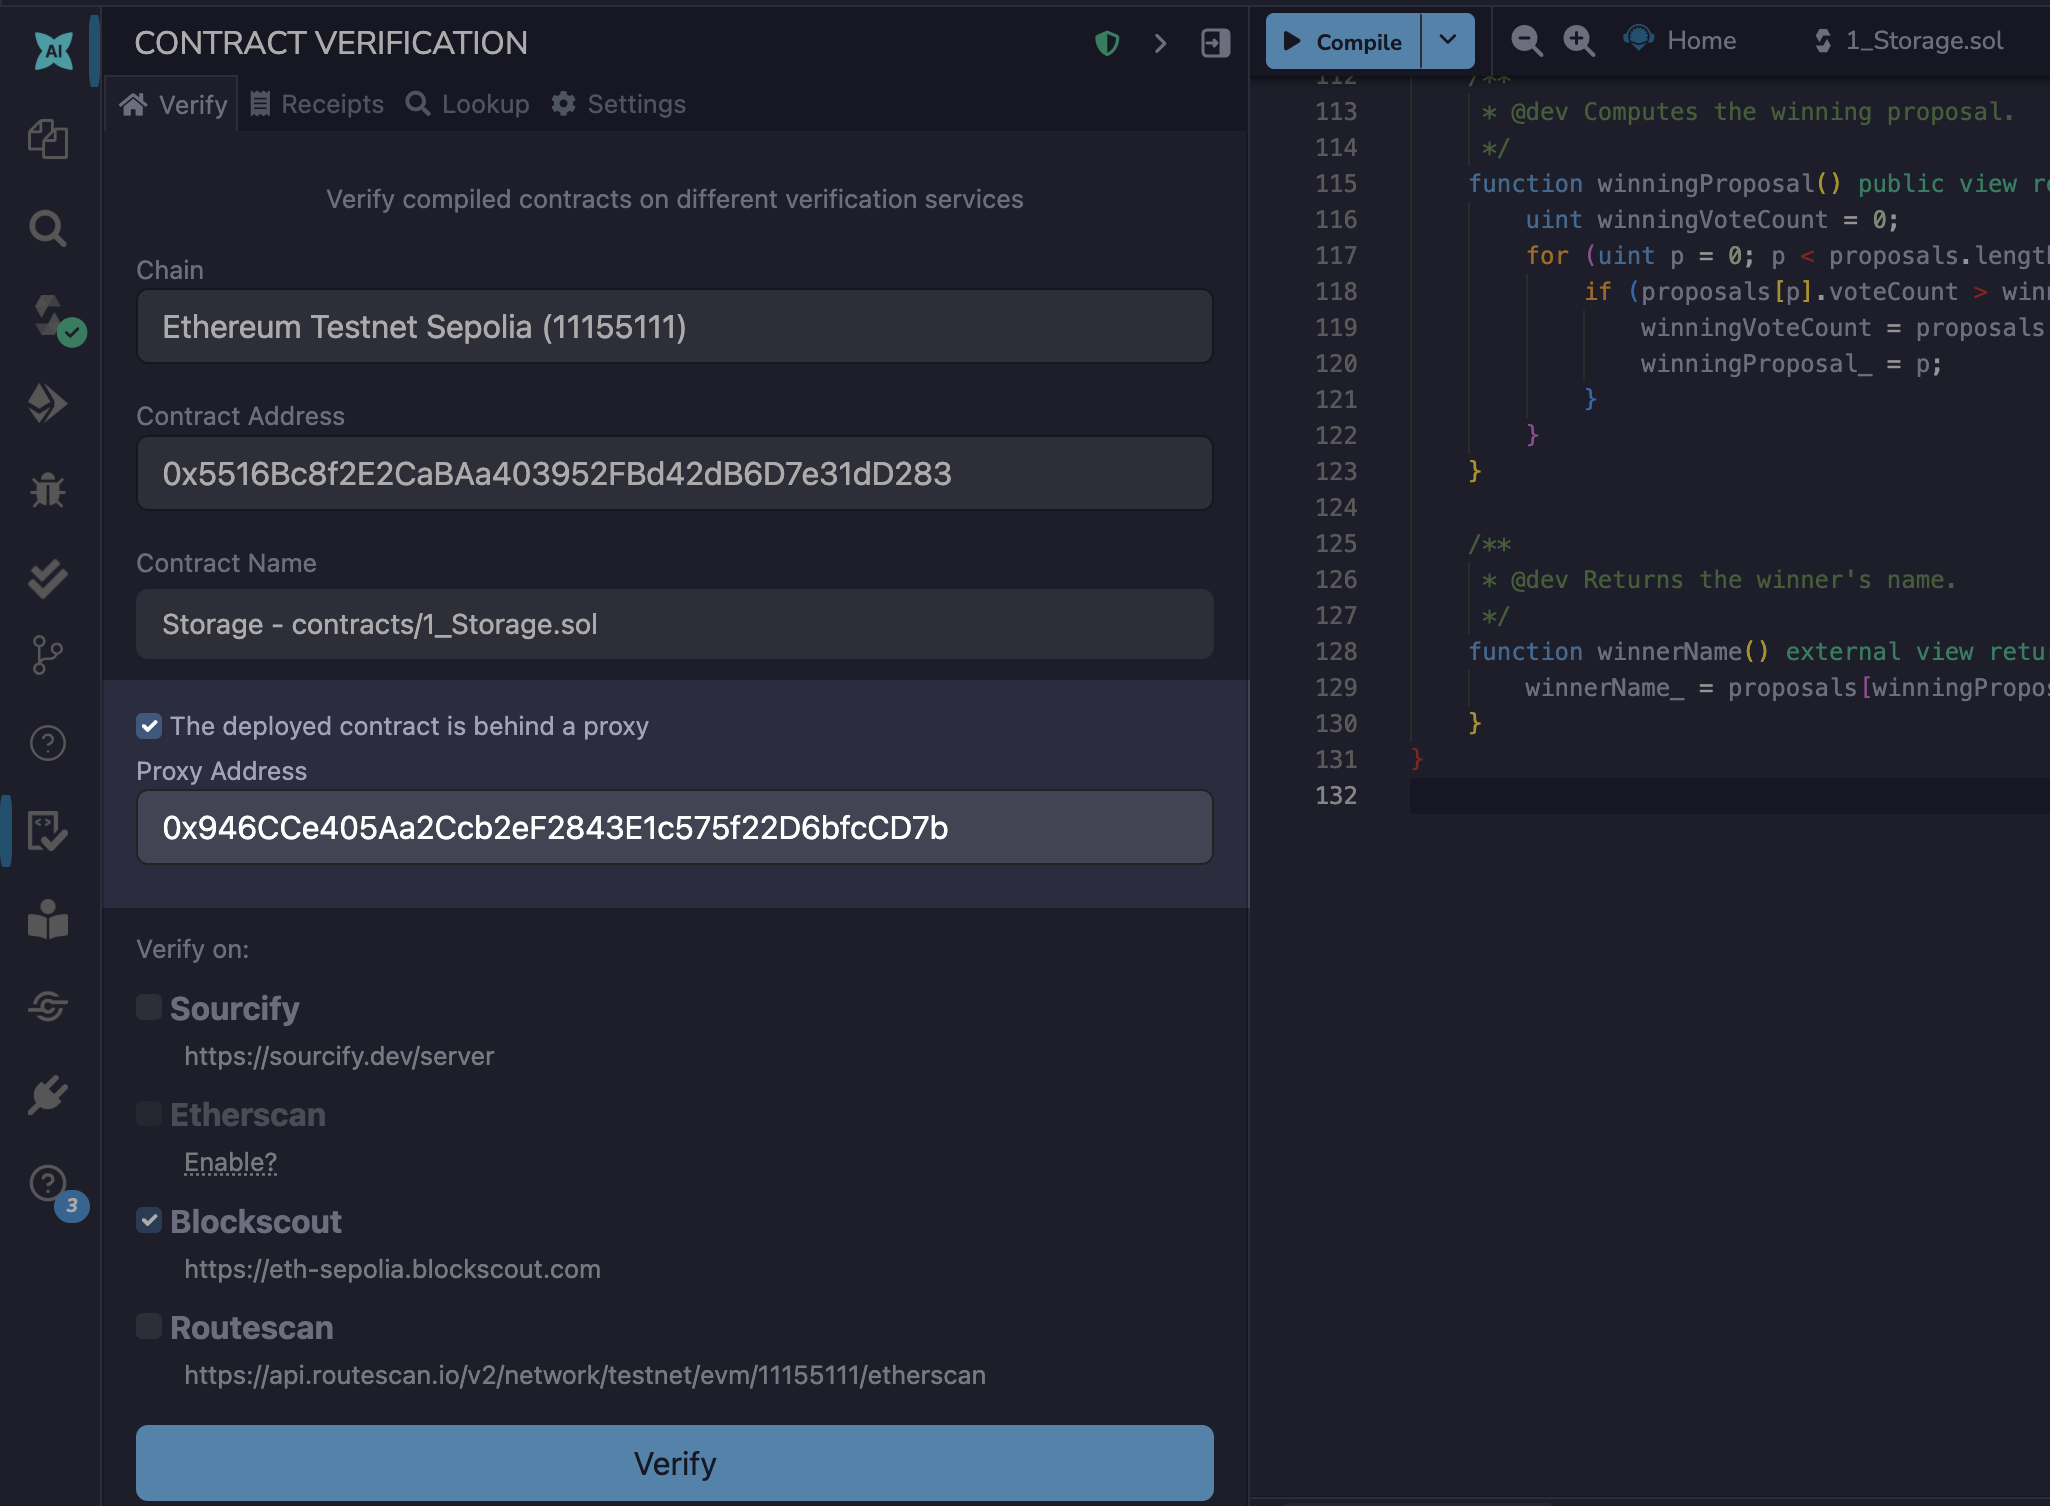The height and width of the screenshot is (1506, 2050).
Task: Open the Git source control icon
Action: click(48, 656)
